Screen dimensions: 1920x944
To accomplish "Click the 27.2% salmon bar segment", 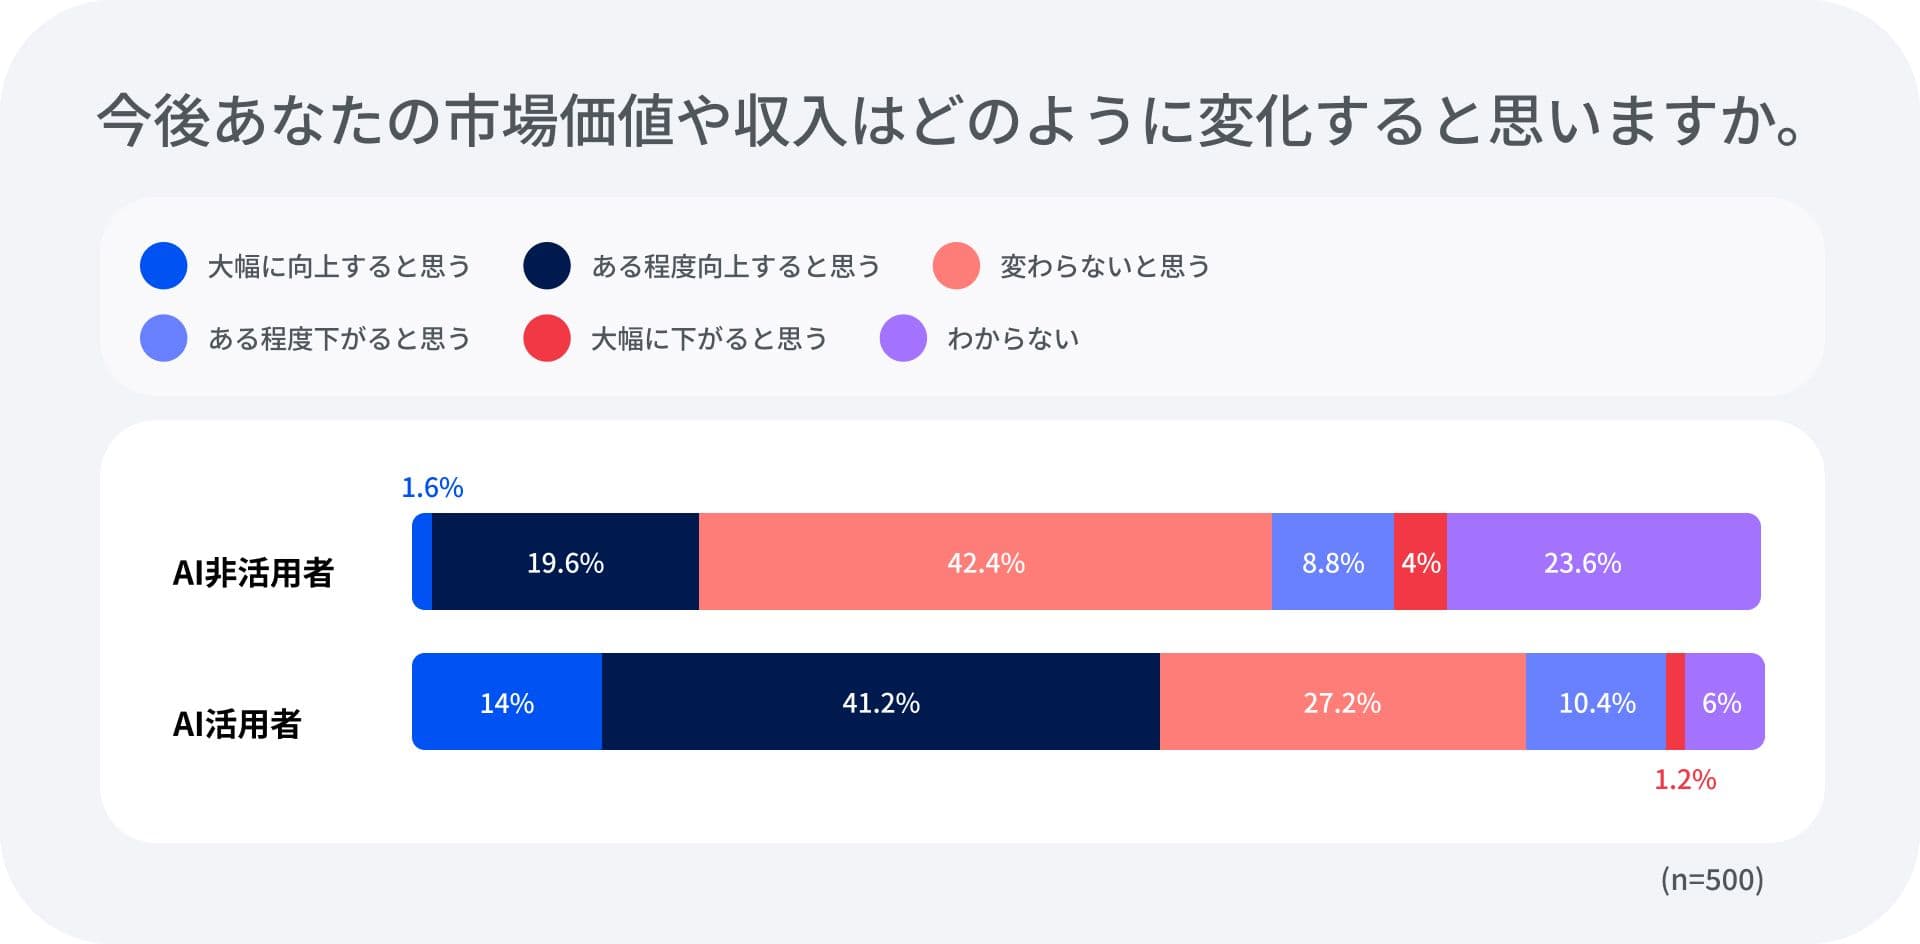I will pos(1342,702).
